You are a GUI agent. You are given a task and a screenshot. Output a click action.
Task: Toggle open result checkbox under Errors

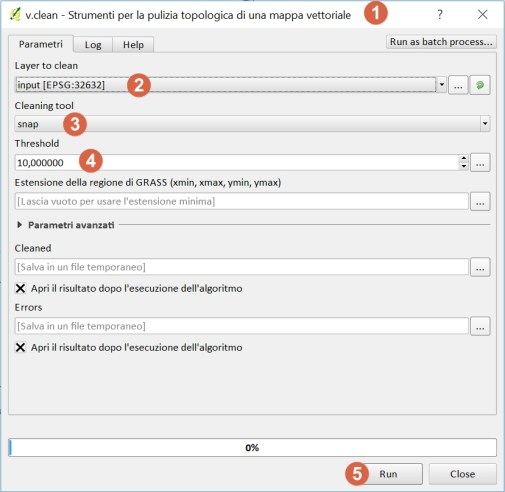[20, 347]
